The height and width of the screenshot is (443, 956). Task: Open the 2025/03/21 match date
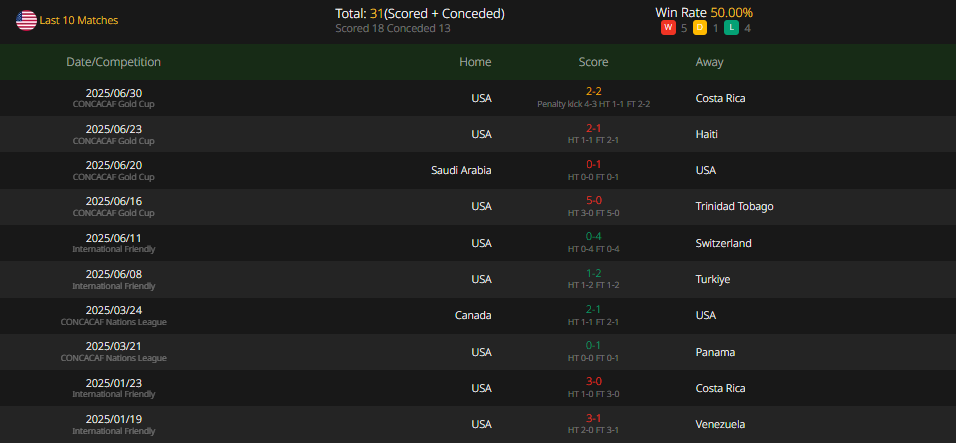113,346
